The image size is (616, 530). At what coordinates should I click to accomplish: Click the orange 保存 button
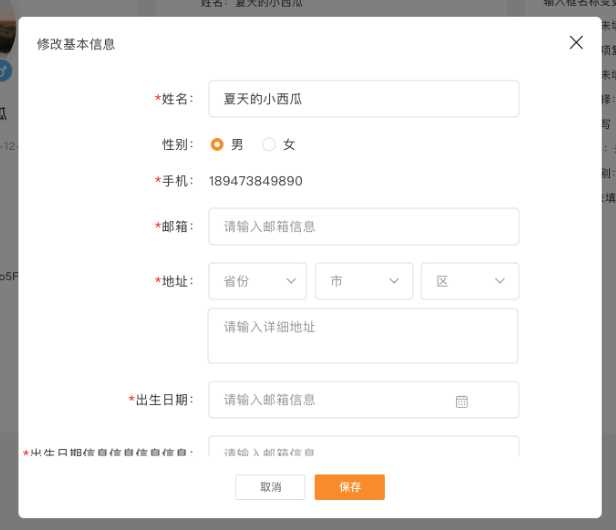tap(349, 487)
